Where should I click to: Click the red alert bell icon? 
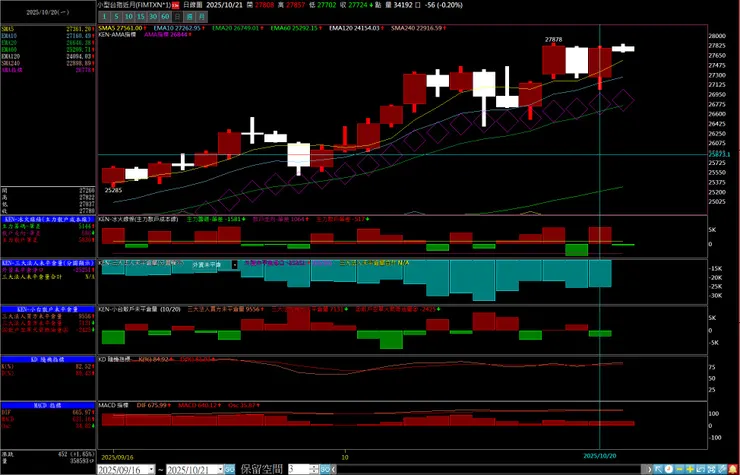[x=733, y=469]
